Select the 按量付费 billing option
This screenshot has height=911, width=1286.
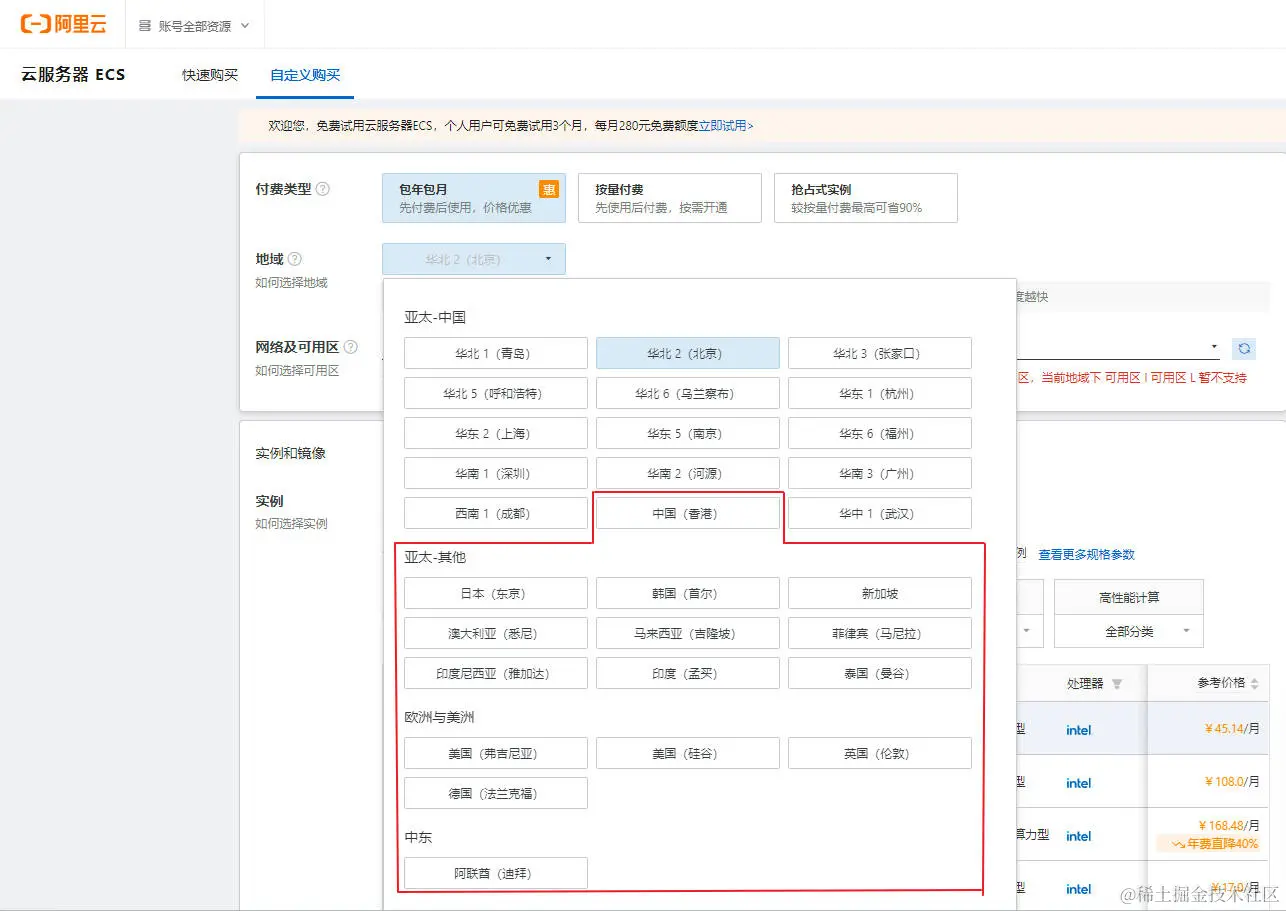click(669, 197)
